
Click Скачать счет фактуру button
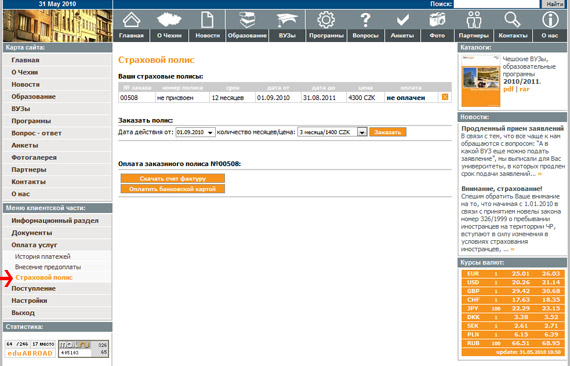[x=173, y=178]
